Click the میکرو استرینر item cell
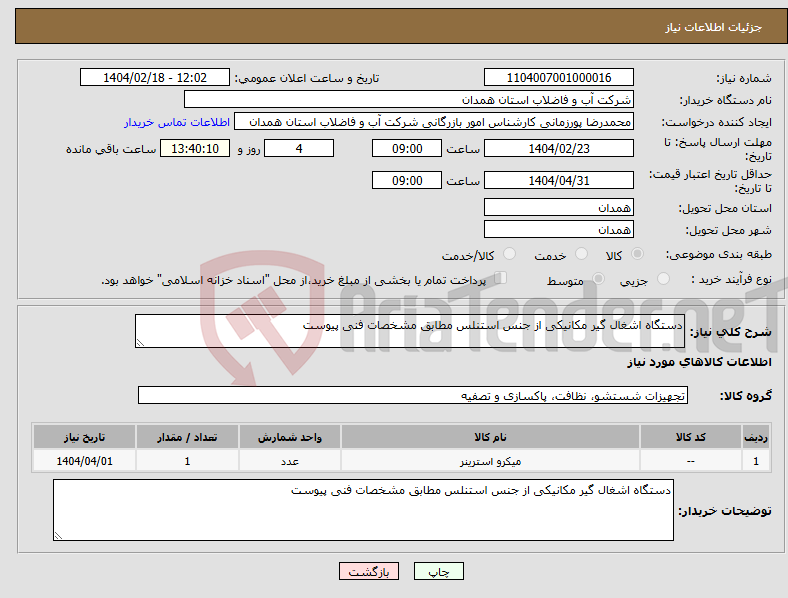Image resolution: width=788 pixels, height=598 pixels. click(490, 461)
